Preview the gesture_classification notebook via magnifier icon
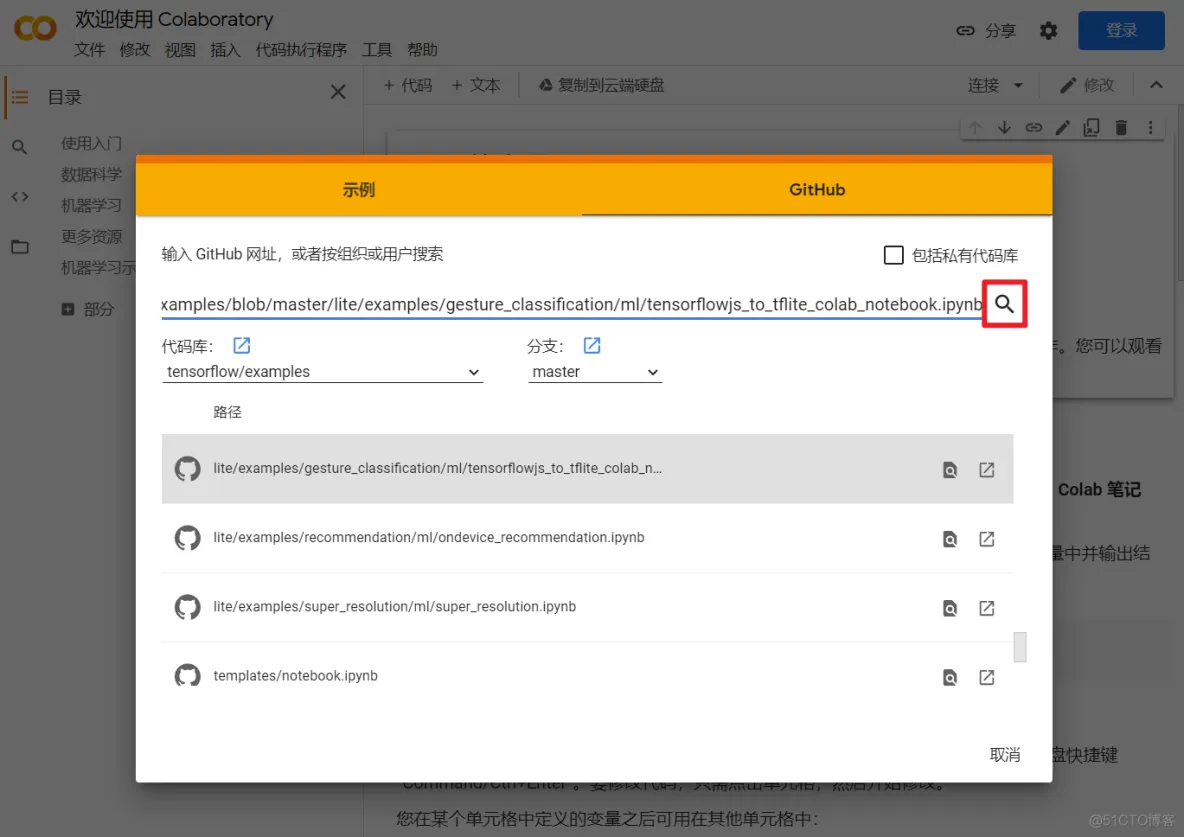 coord(950,470)
